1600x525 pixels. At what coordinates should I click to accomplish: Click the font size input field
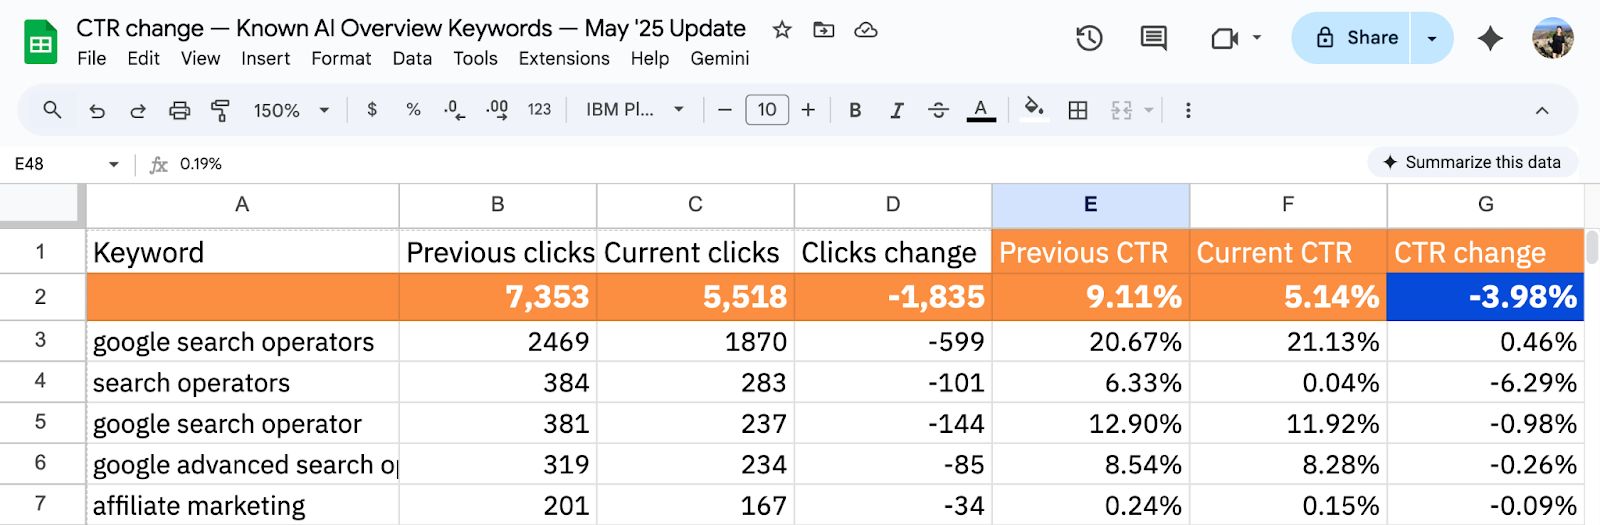[x=767, y=110]
